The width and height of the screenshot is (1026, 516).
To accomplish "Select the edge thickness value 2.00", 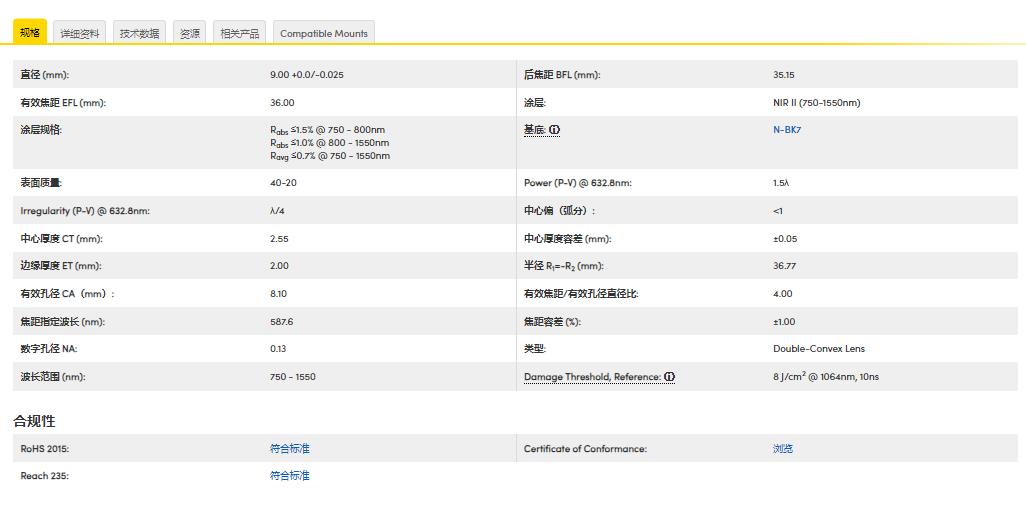I will (x=279, y=266).
